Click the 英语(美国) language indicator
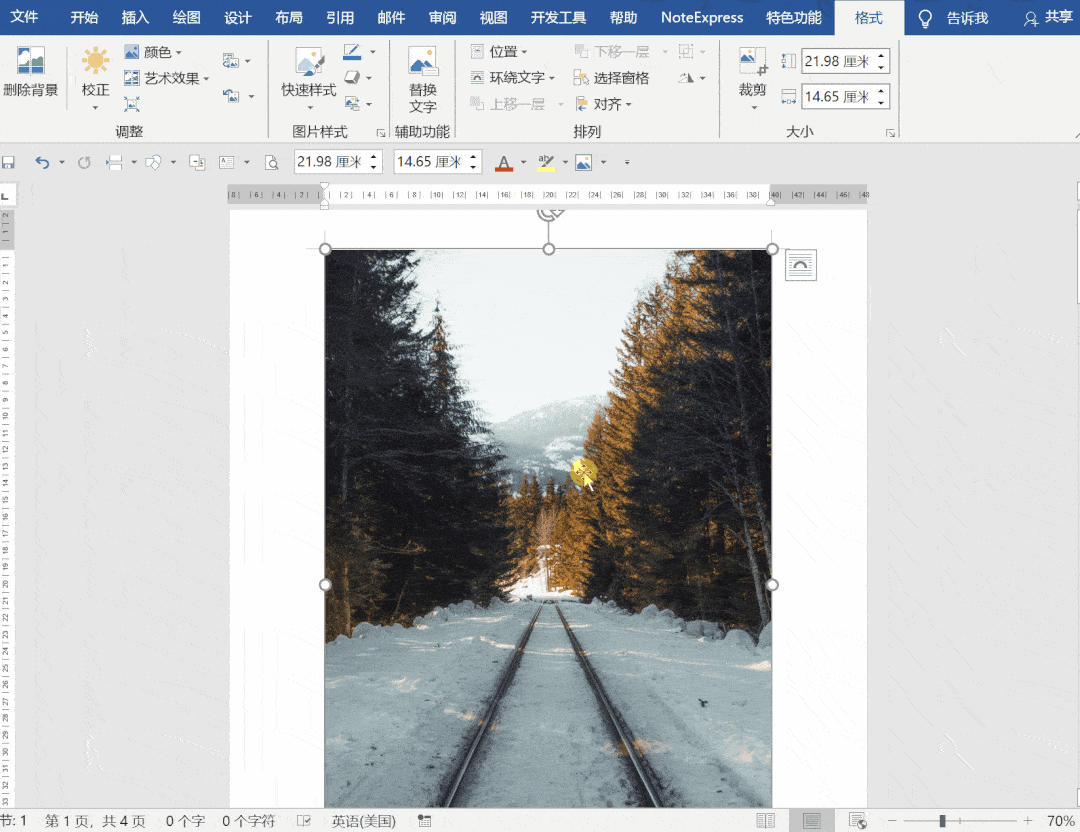The height and width of the screenshot is (832, 1080). 363,821
